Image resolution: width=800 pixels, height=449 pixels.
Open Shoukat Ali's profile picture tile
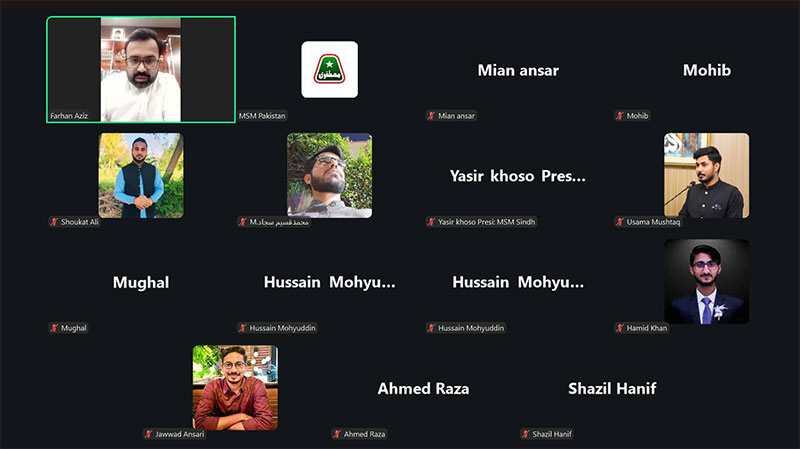[141, 176]
